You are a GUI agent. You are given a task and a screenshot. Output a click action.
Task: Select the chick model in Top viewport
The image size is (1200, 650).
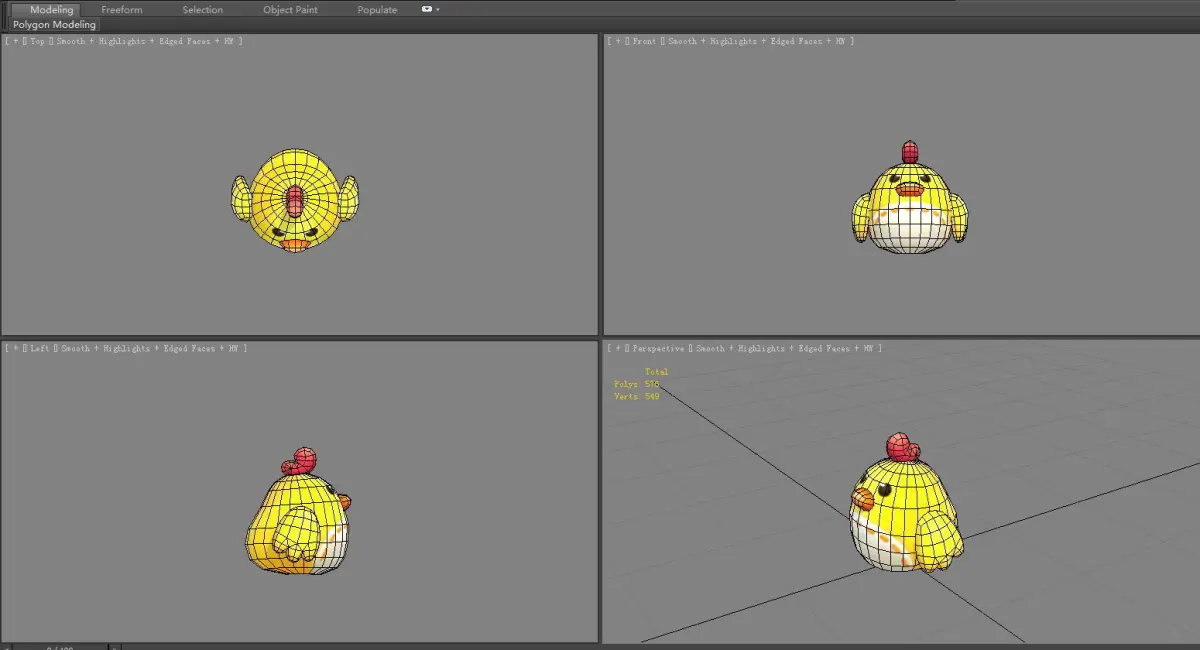coord(295,200)
